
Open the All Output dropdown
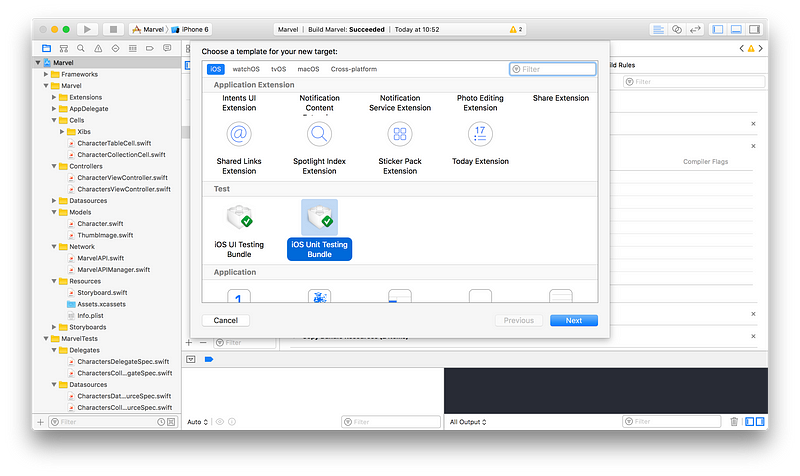(468, 422)
